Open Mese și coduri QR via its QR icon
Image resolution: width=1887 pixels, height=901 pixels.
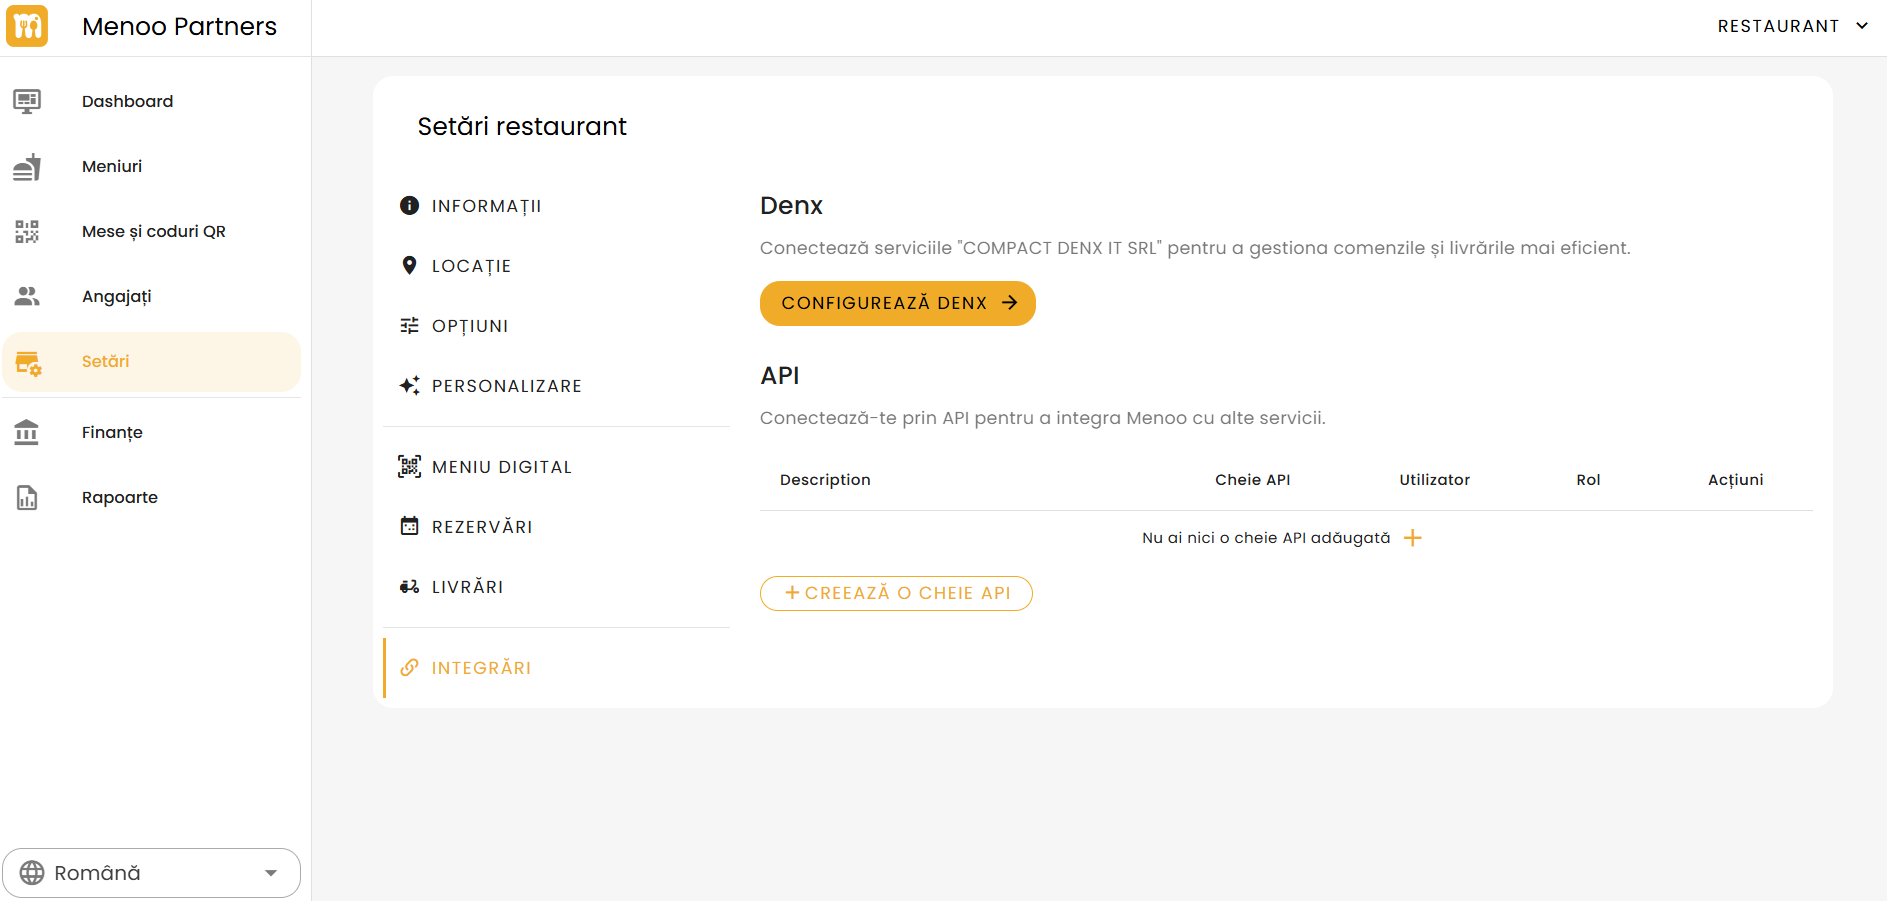tap(27, 231)
